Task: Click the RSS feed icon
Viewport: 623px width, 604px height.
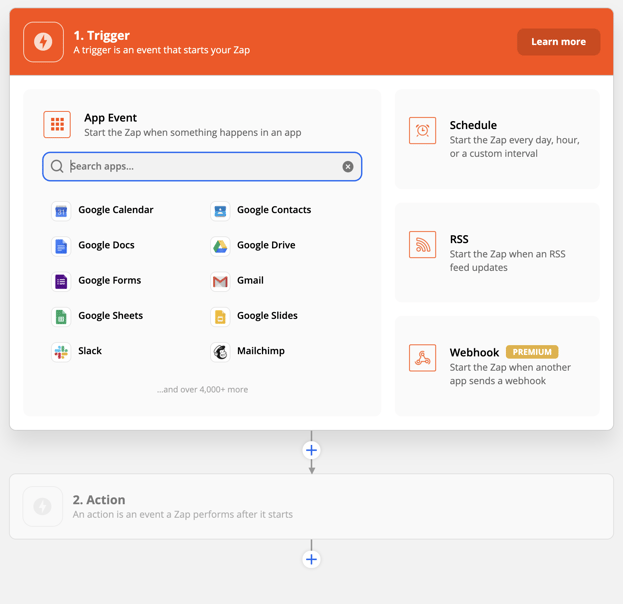Action: [422, 244]
